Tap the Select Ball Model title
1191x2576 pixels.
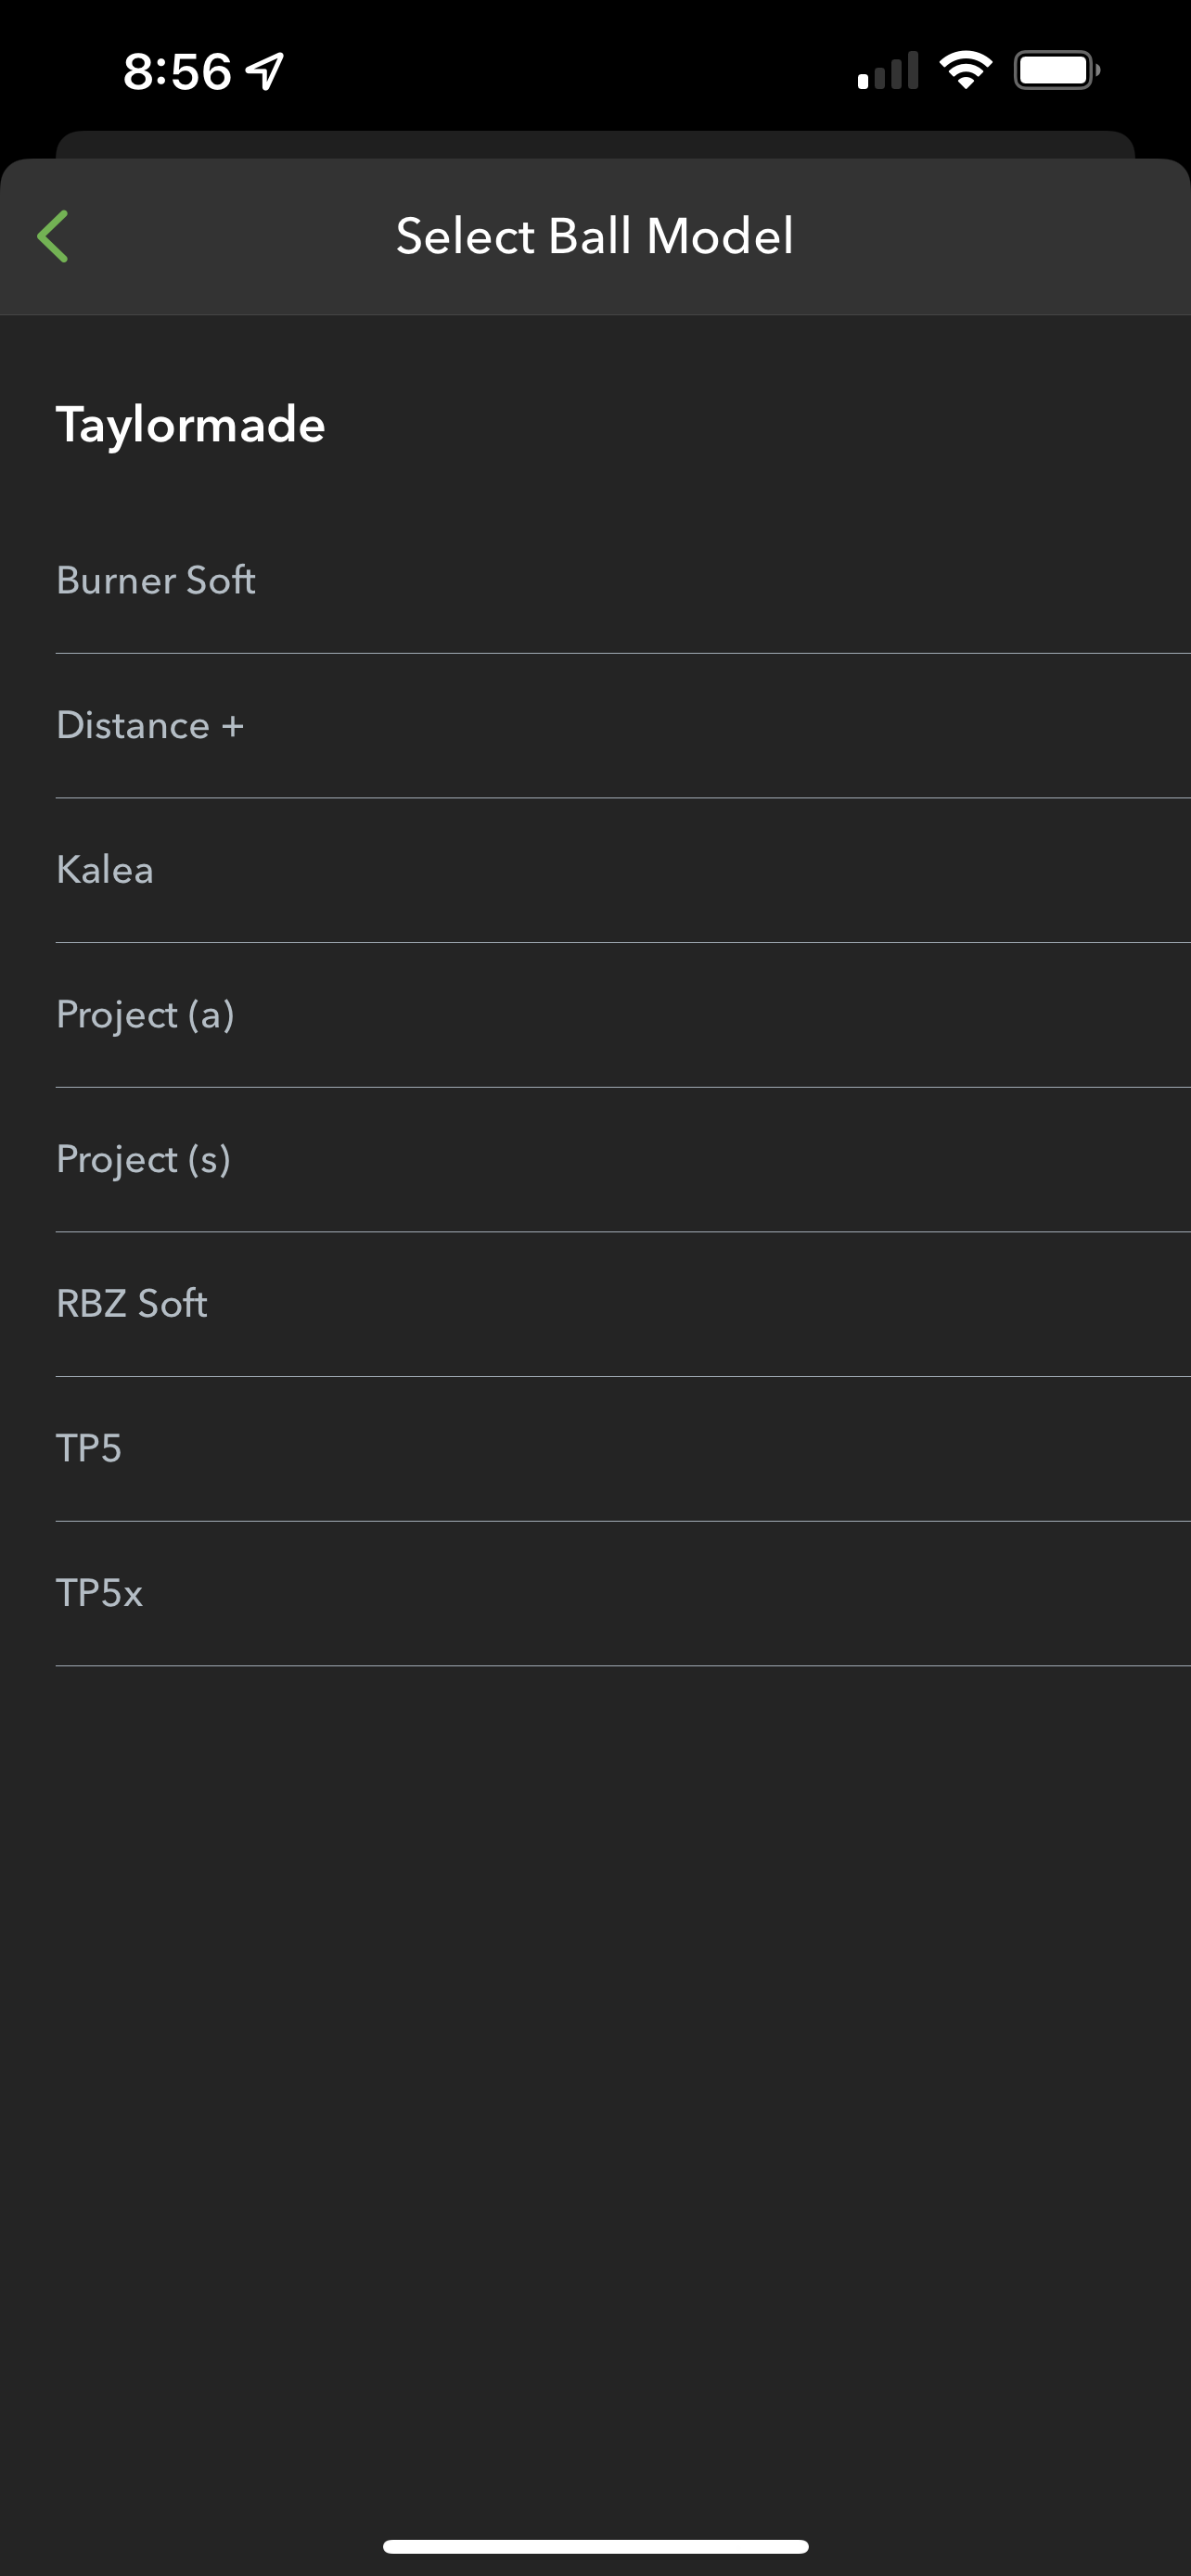(x=594, y=237)
